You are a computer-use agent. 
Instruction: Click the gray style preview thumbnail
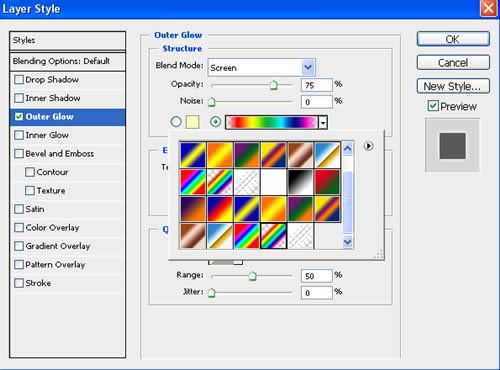[x=452, y=146]
